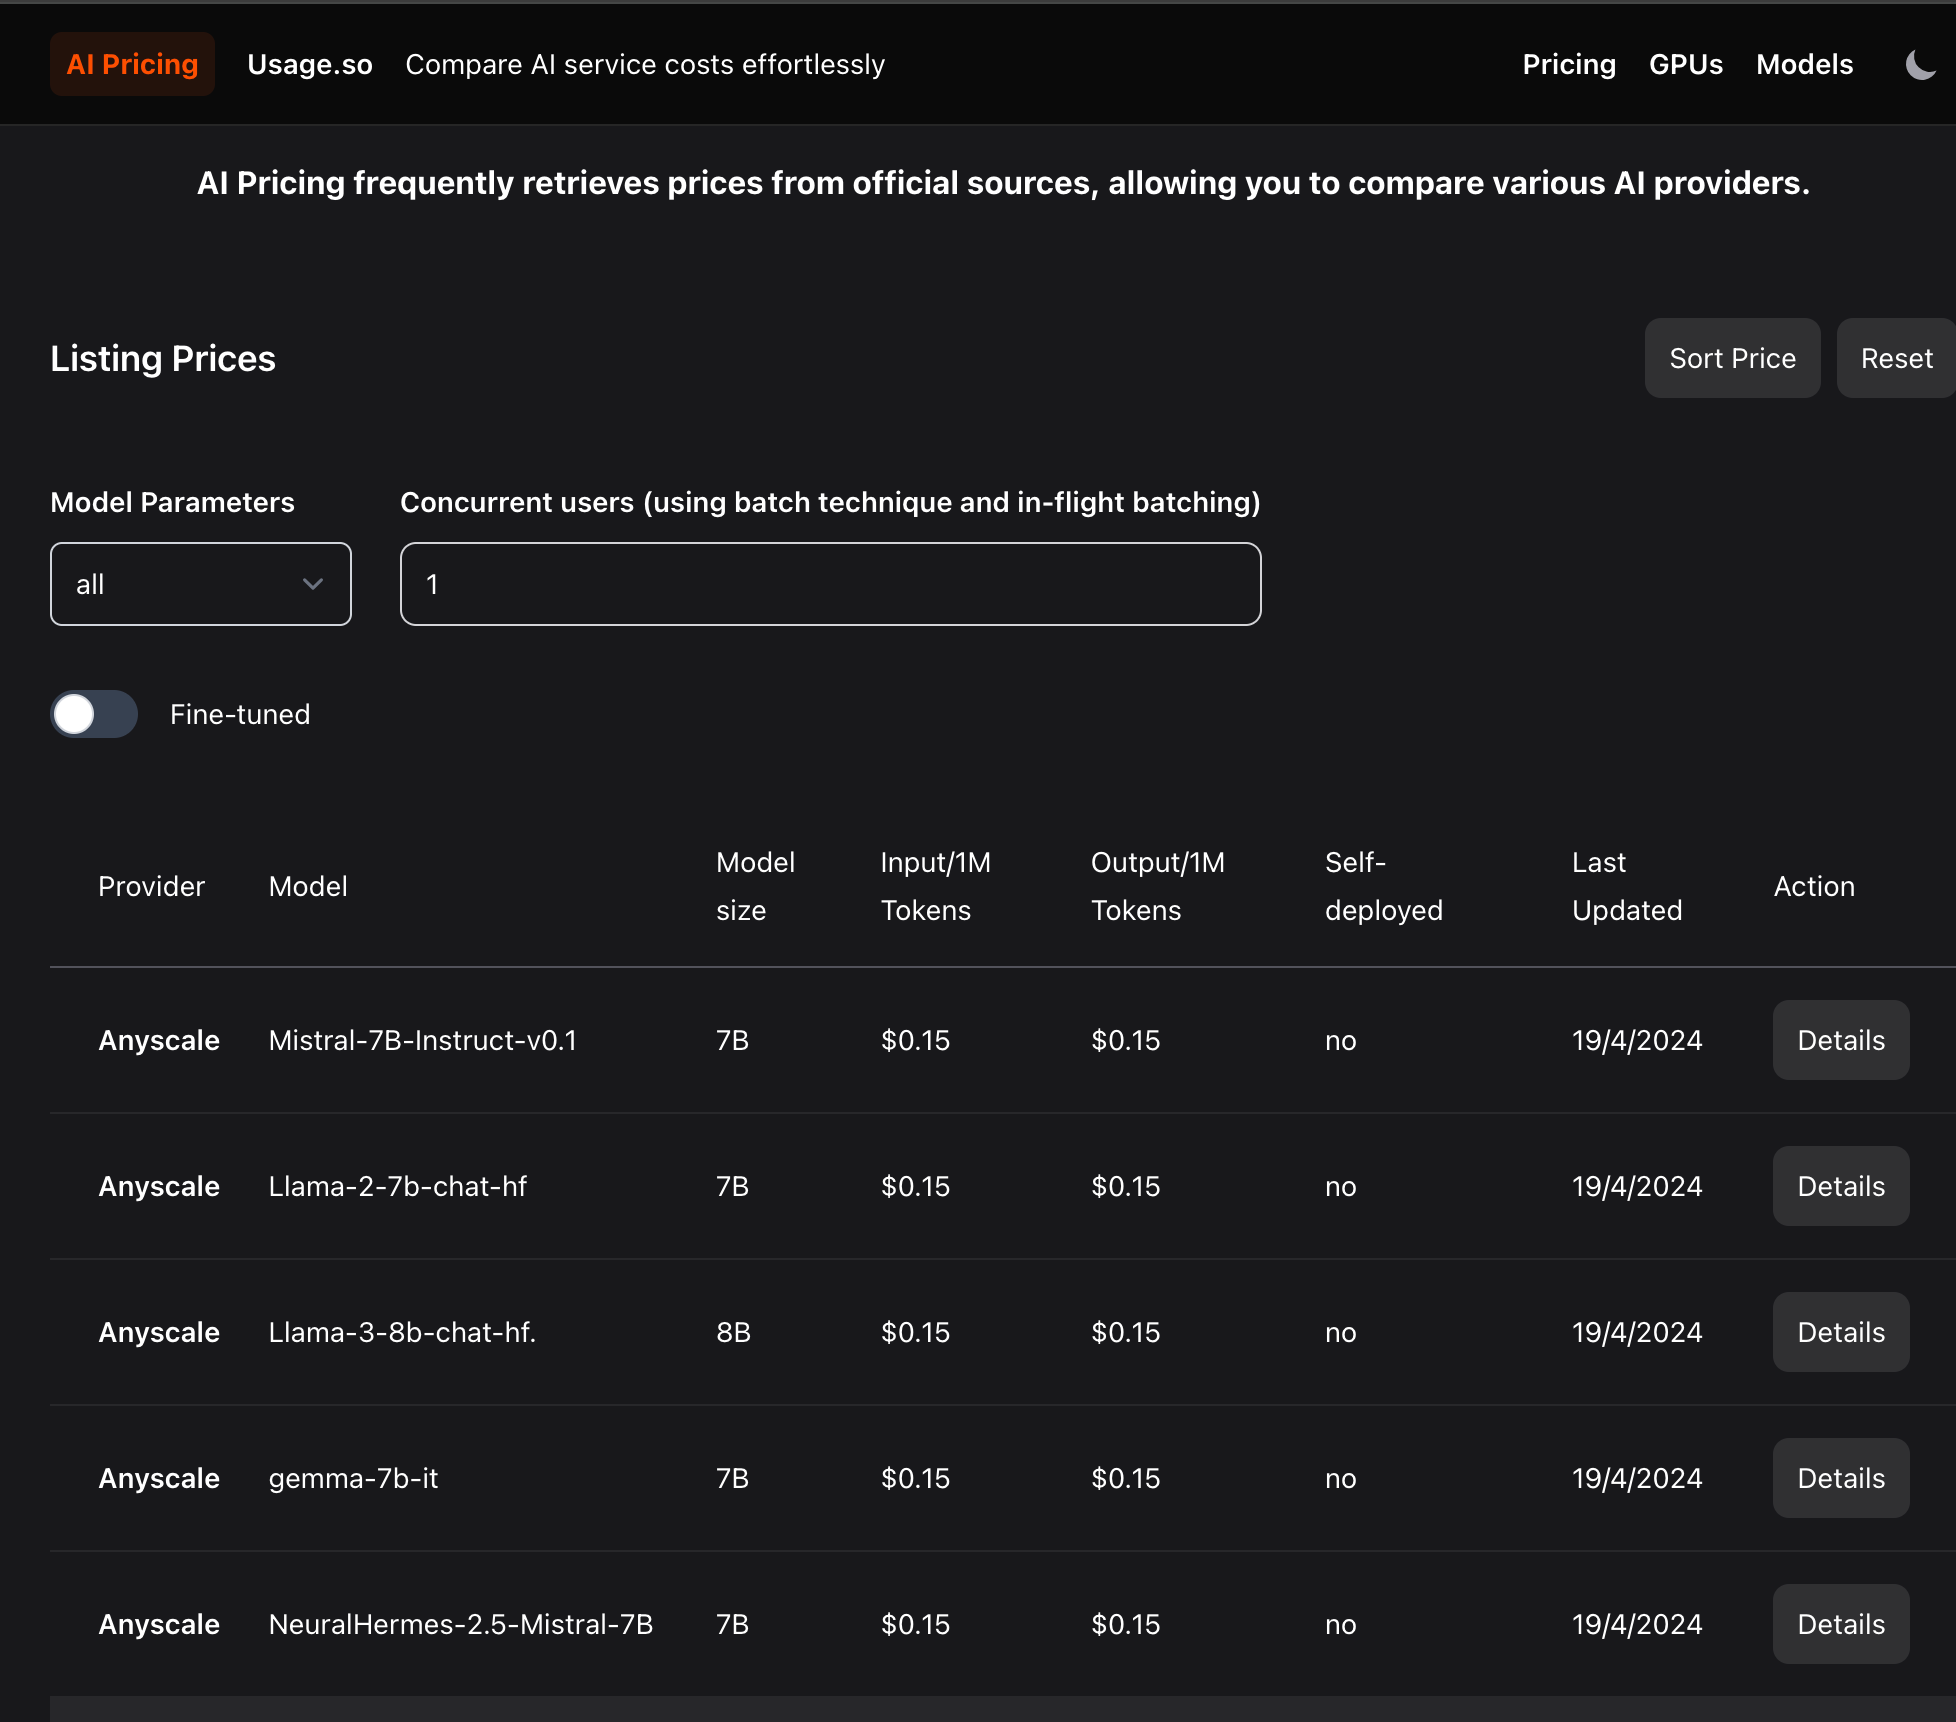Click the Last Updated column header
Screen dimensions: 1956x1722
point(1626,886)
